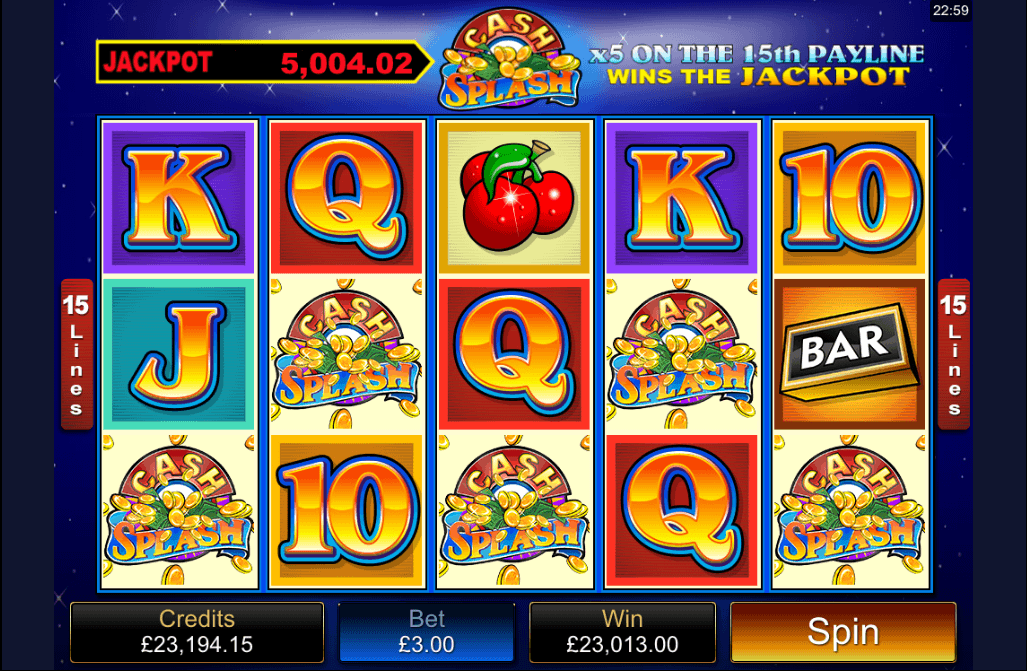
Task: Select the 10 symbol bottom of reel two
Action: [346, 510]
